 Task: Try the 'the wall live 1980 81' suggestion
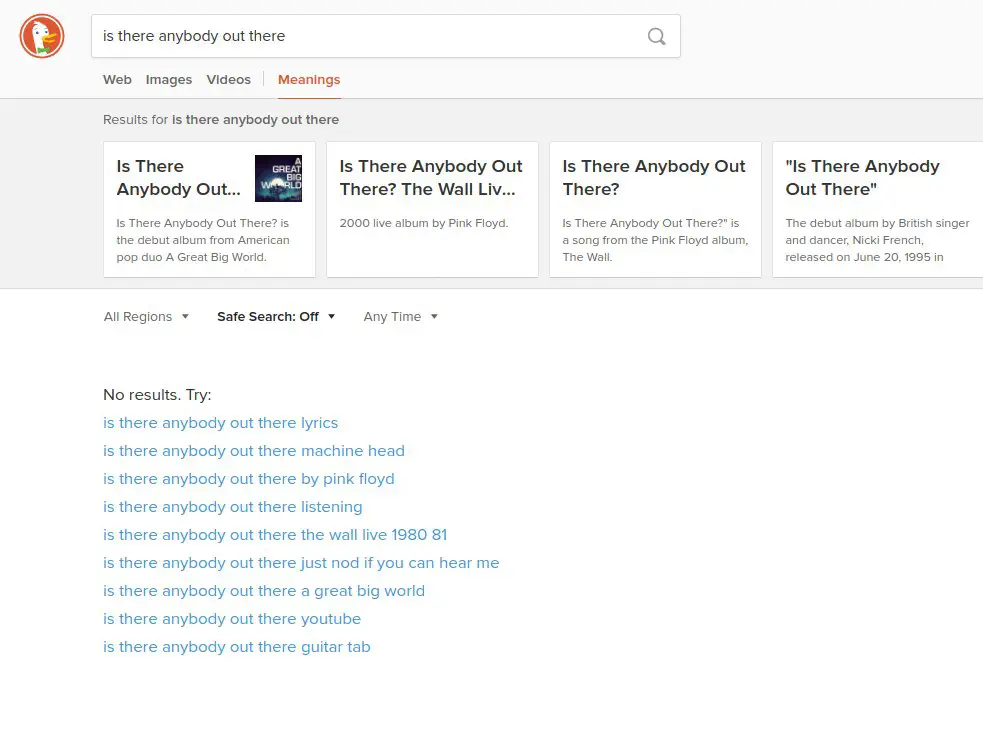tap(275, 535)
